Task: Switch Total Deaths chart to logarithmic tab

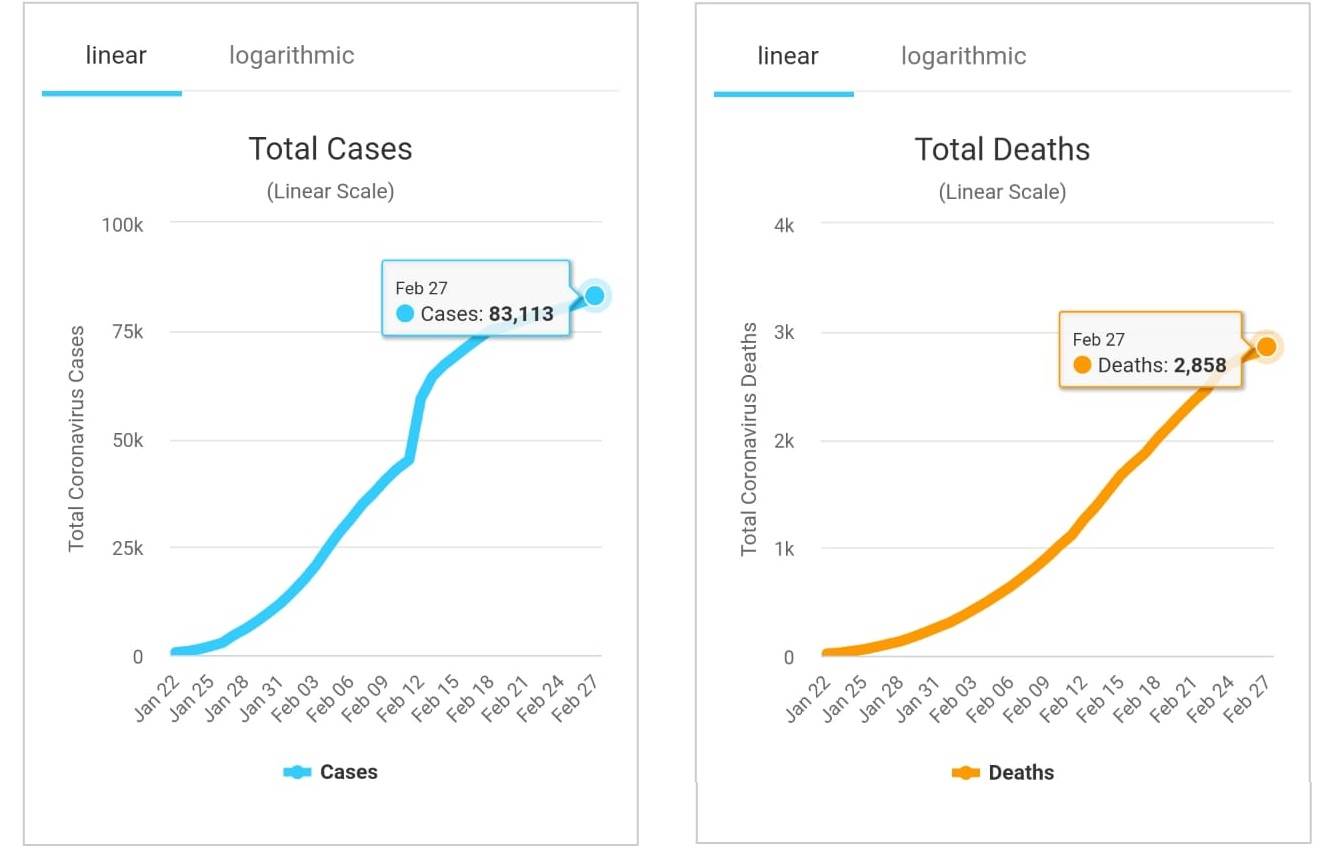Action: point(963,56)
